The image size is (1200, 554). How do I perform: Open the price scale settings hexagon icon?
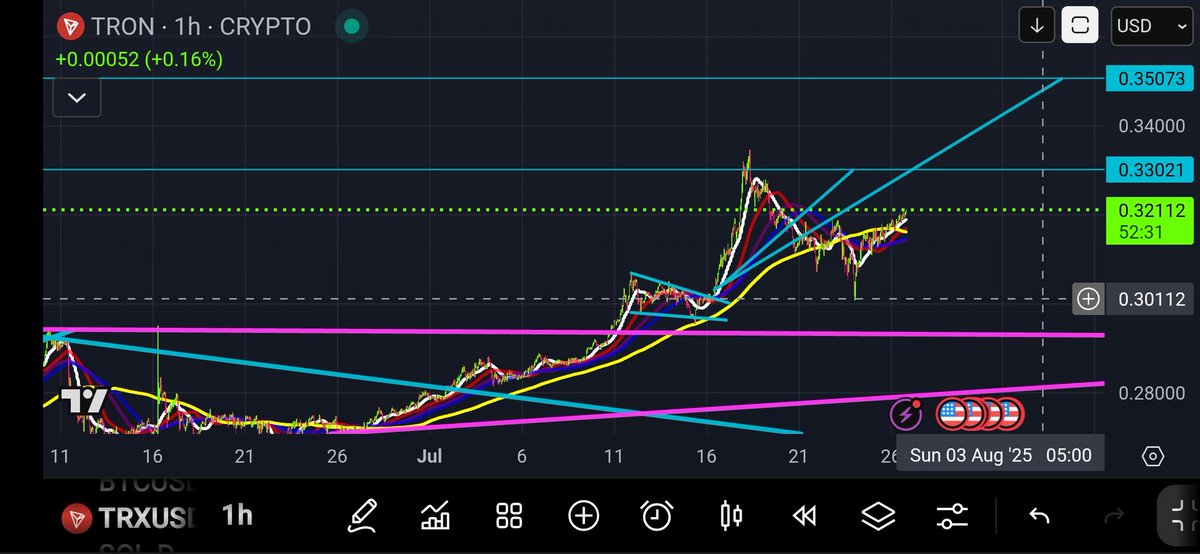[1153, 456]
